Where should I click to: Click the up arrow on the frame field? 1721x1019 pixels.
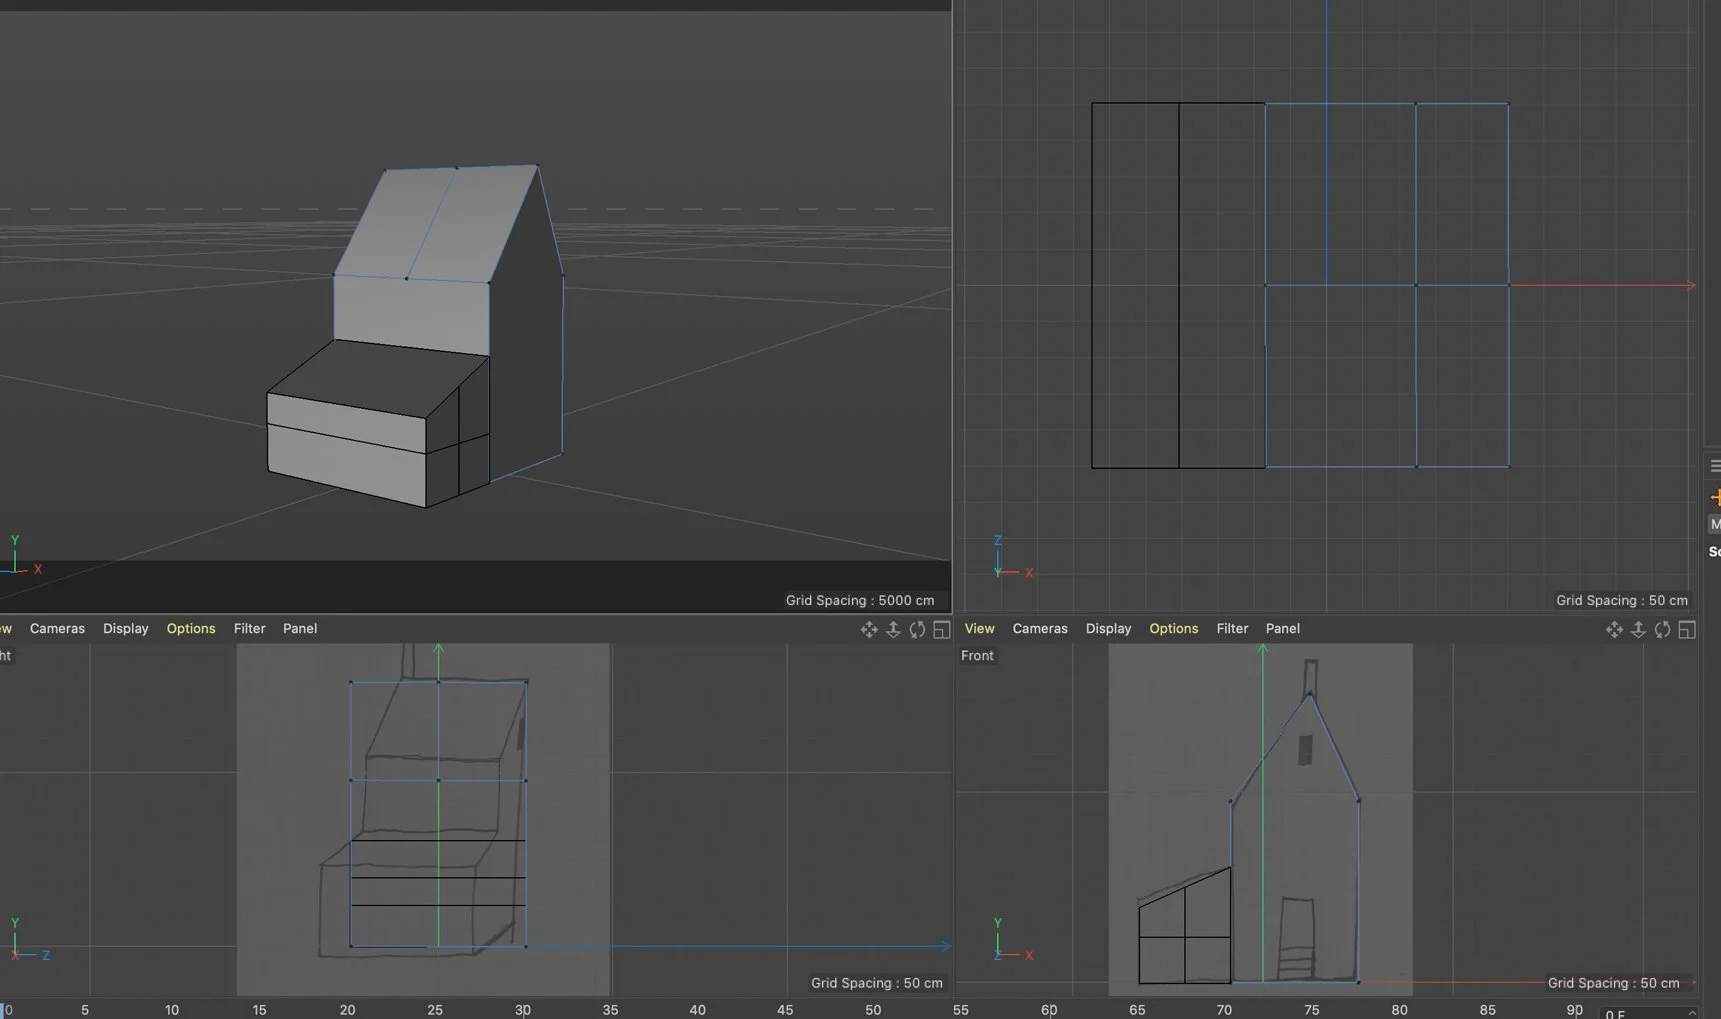[1691, 1012]
